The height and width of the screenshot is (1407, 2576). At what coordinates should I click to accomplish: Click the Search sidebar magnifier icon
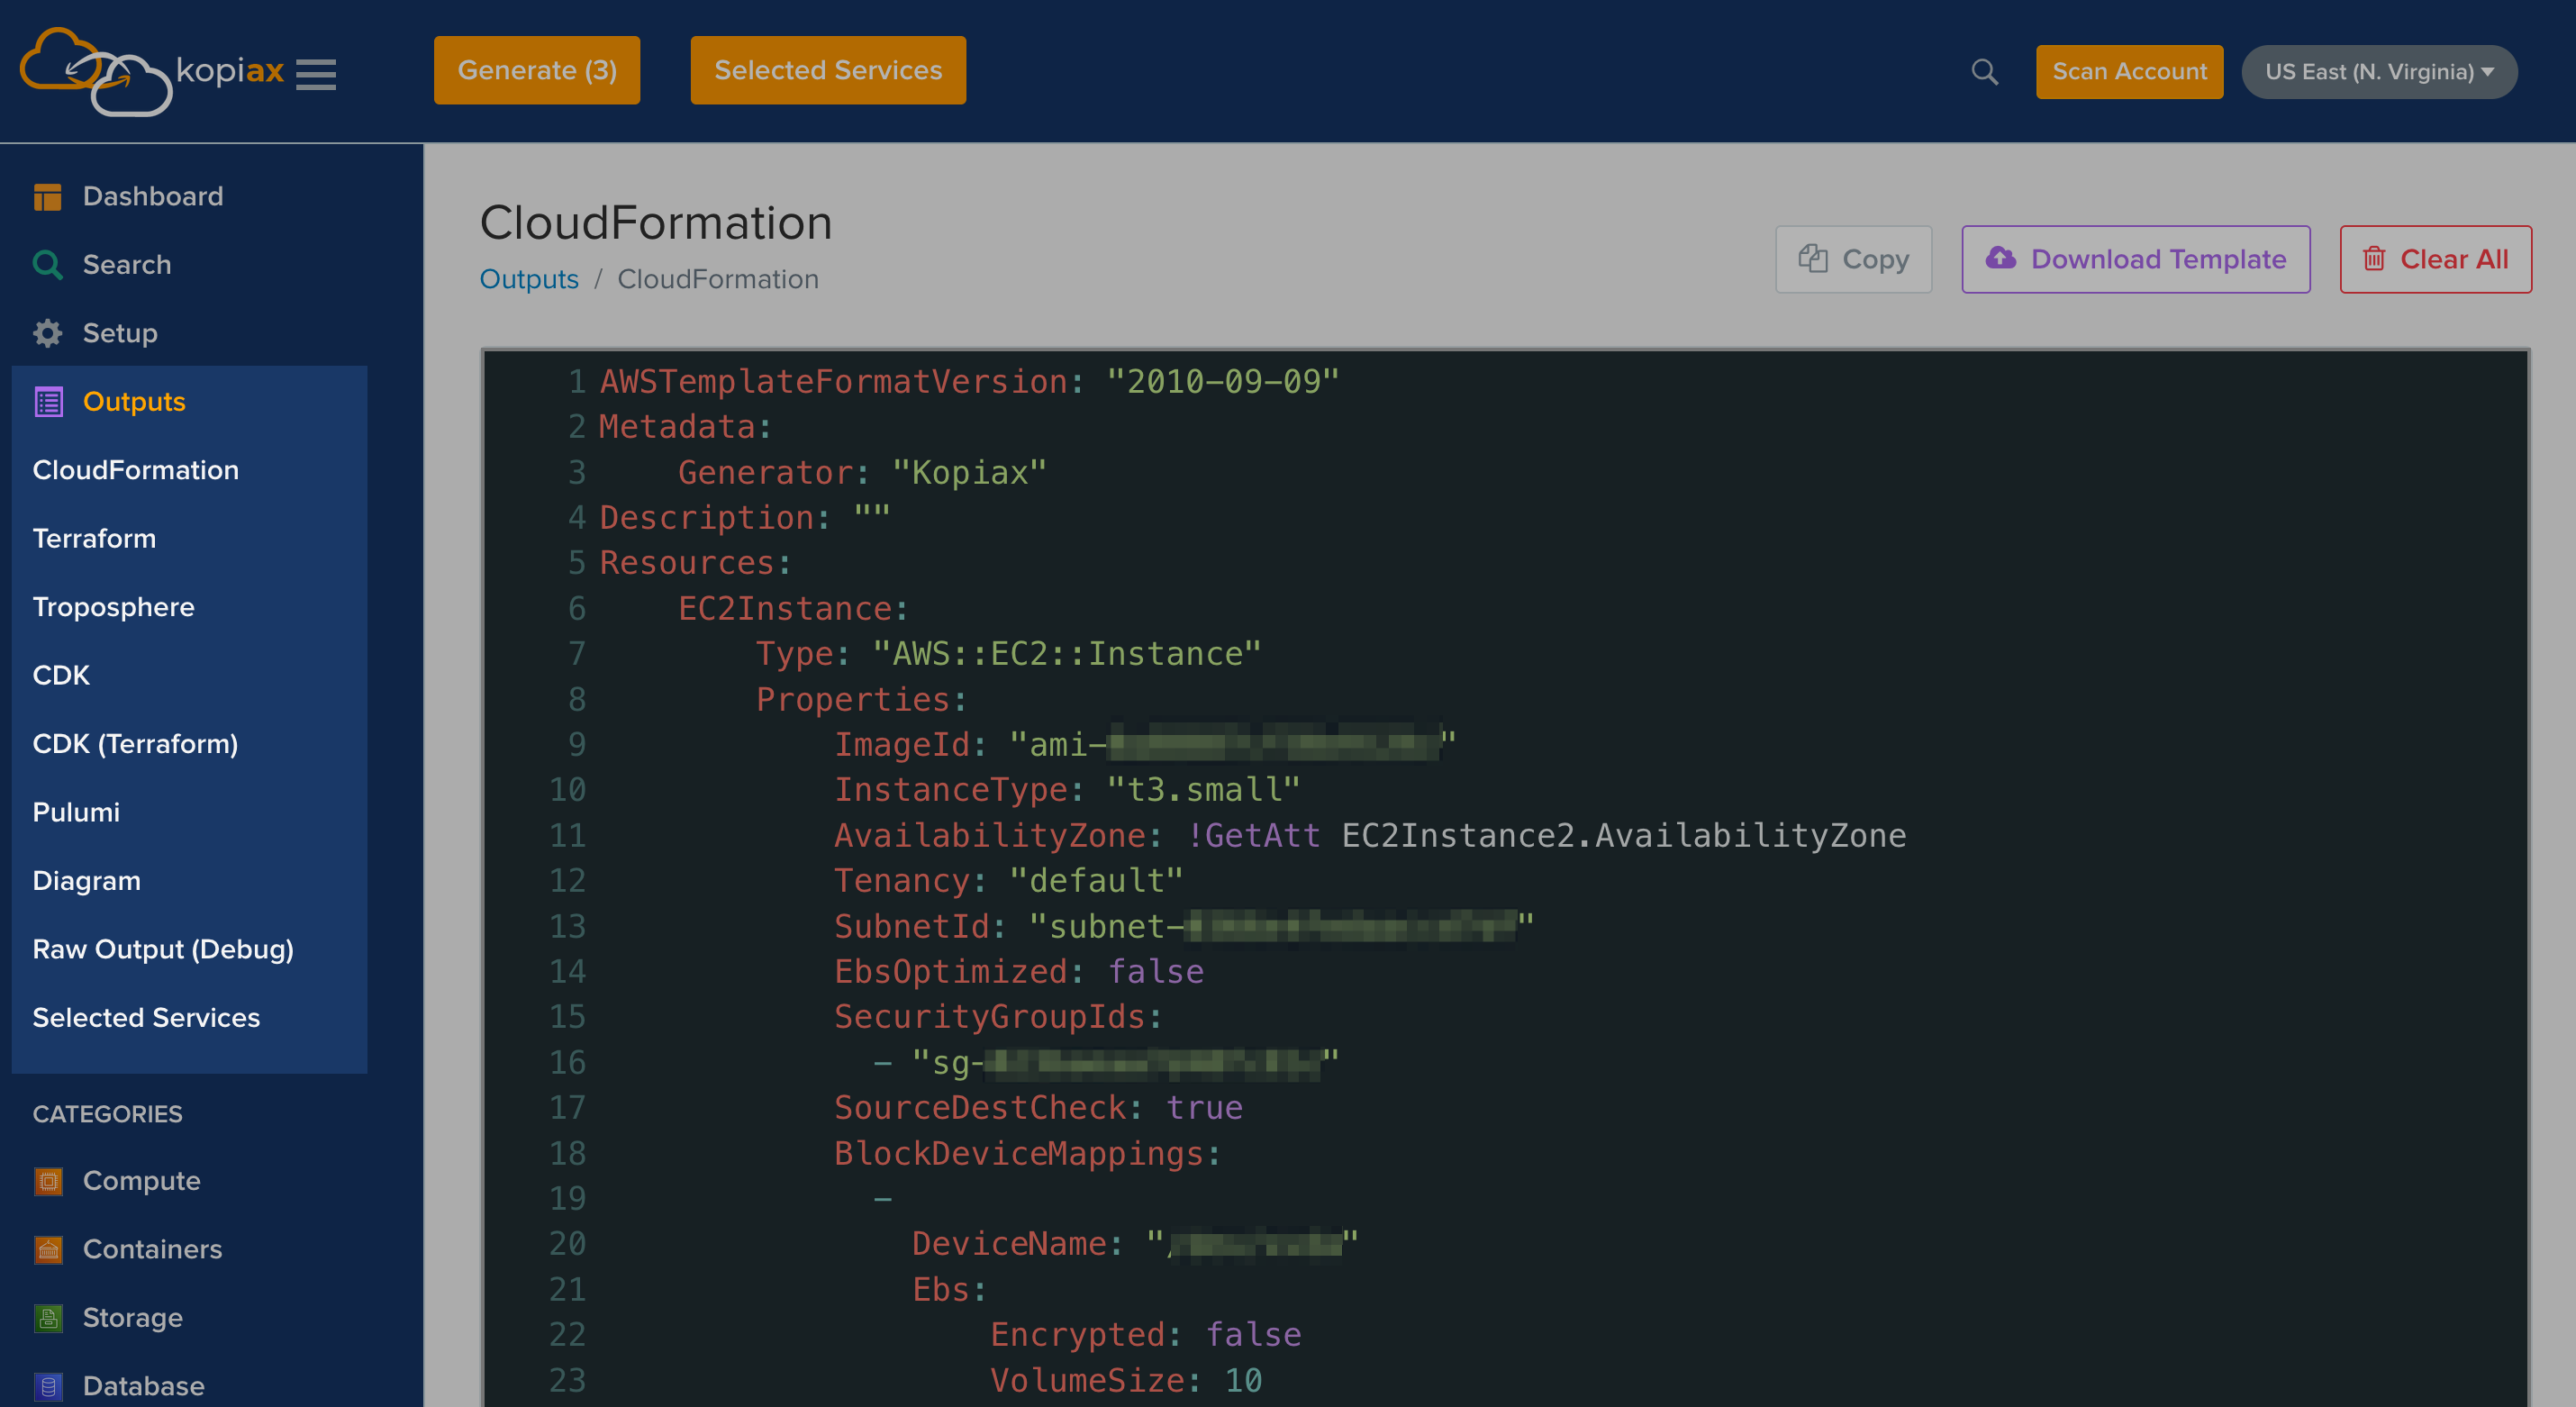point(48,265)
